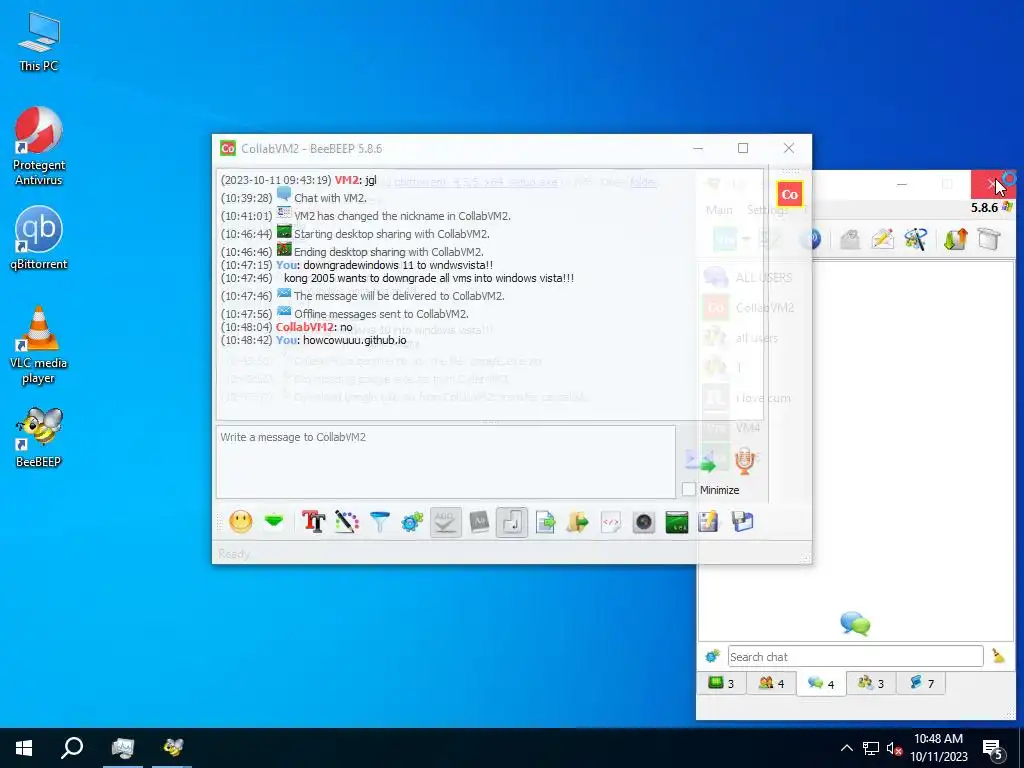Click the muted speaker volume tray icon
Image resolution: width=1024 pixels, height=768 pixels.
pyautogui.click(x=894, y=748)
